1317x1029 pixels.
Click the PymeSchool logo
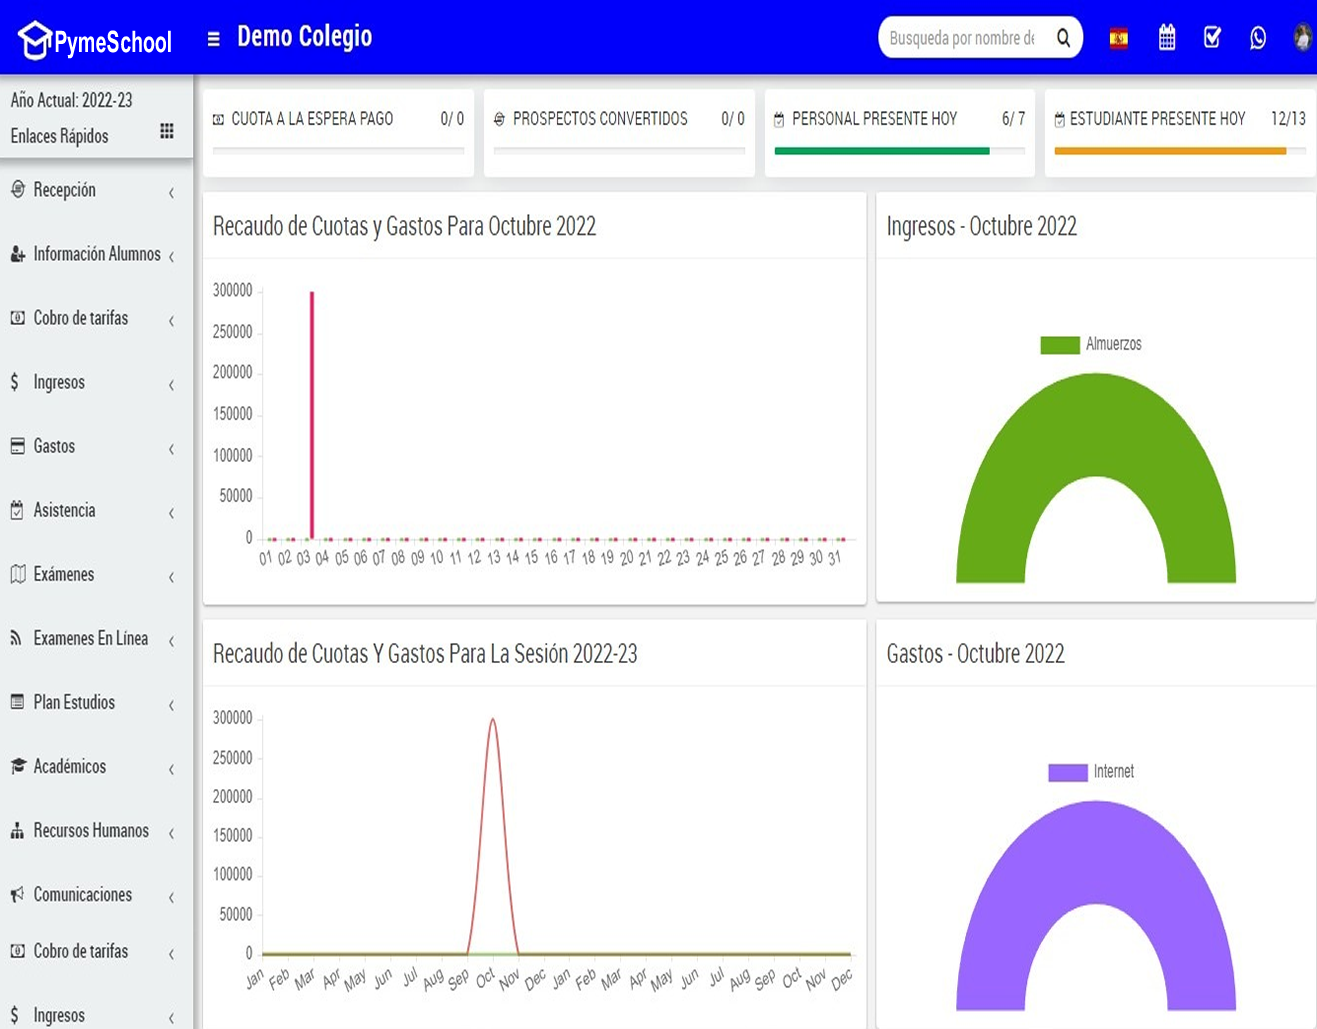[95, 41]
